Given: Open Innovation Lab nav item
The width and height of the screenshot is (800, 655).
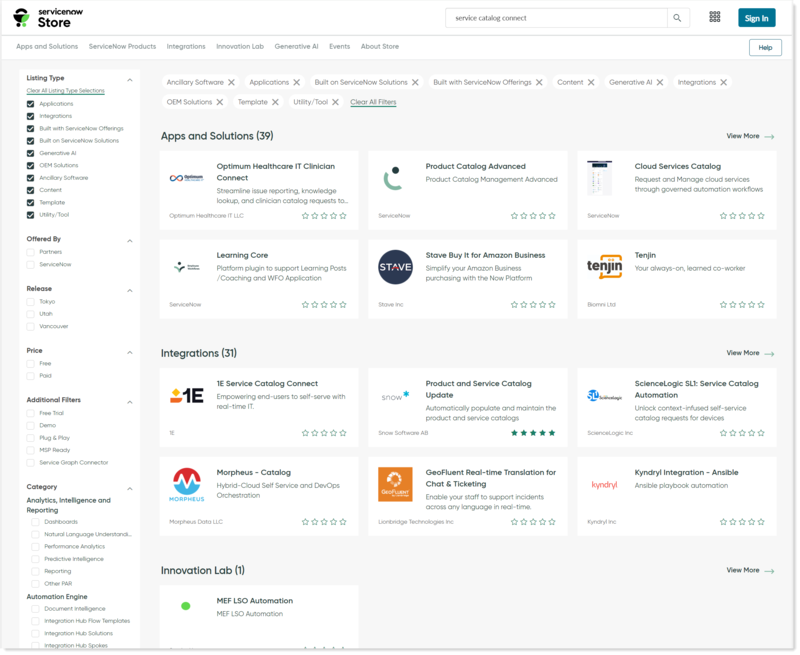Looking at the screenshot, I should (x=240, y=46).
